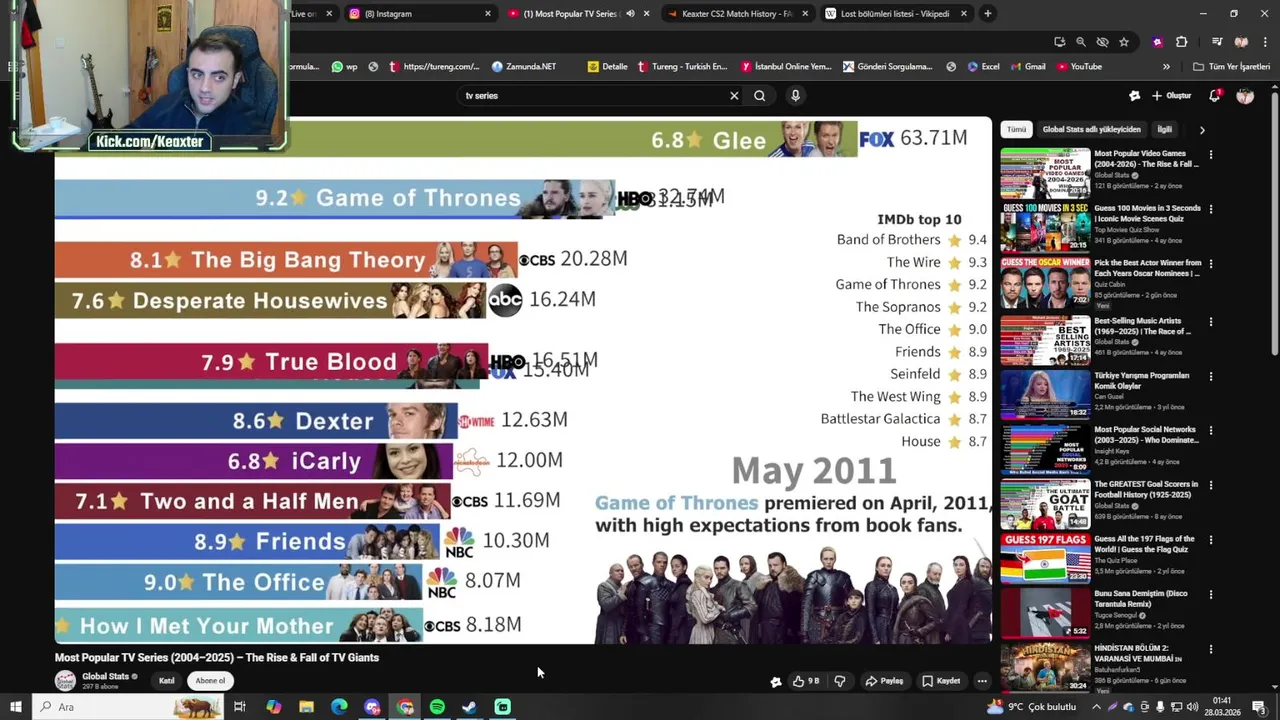
Task: Switch to the Keaxter CS2 Match History tab
Action: pyautogui.click(x=738, y=14)
